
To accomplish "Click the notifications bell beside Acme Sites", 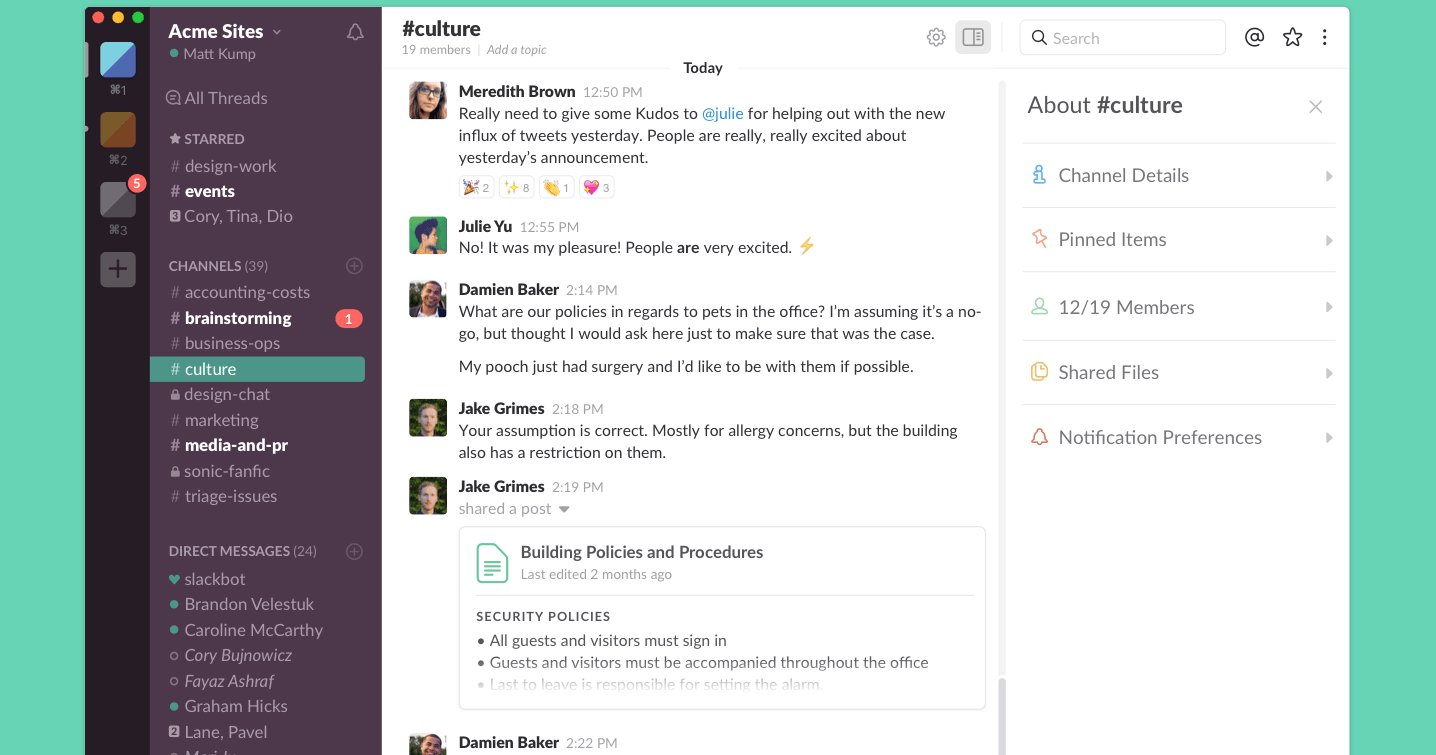I will point(355,32).
